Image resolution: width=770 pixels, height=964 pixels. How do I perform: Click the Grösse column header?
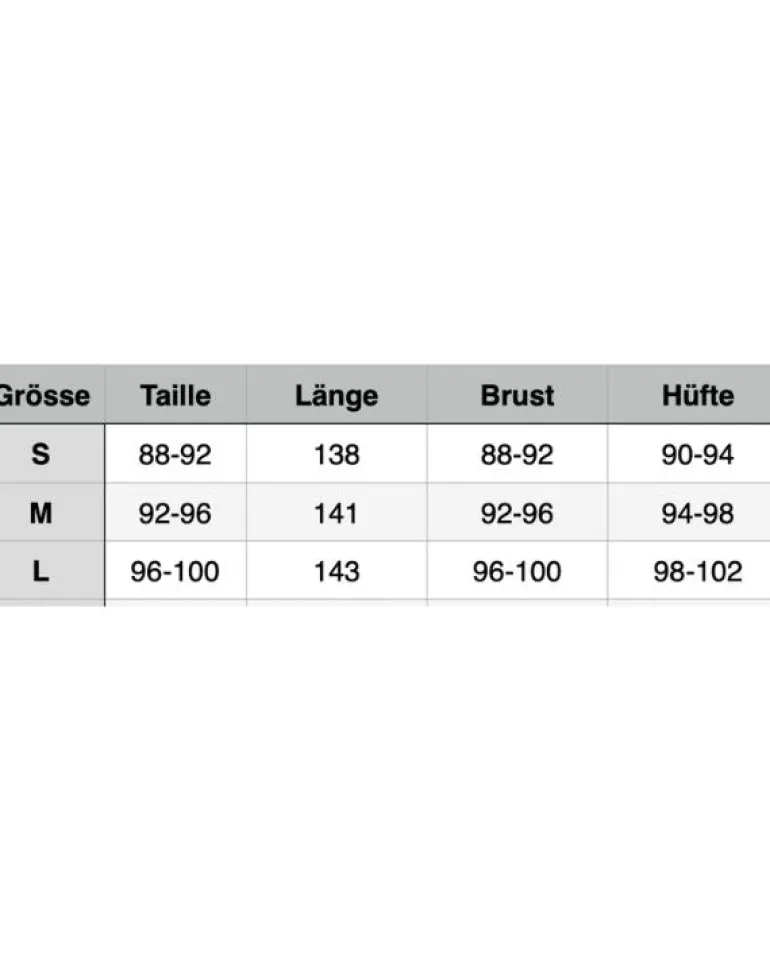point(45,395)
